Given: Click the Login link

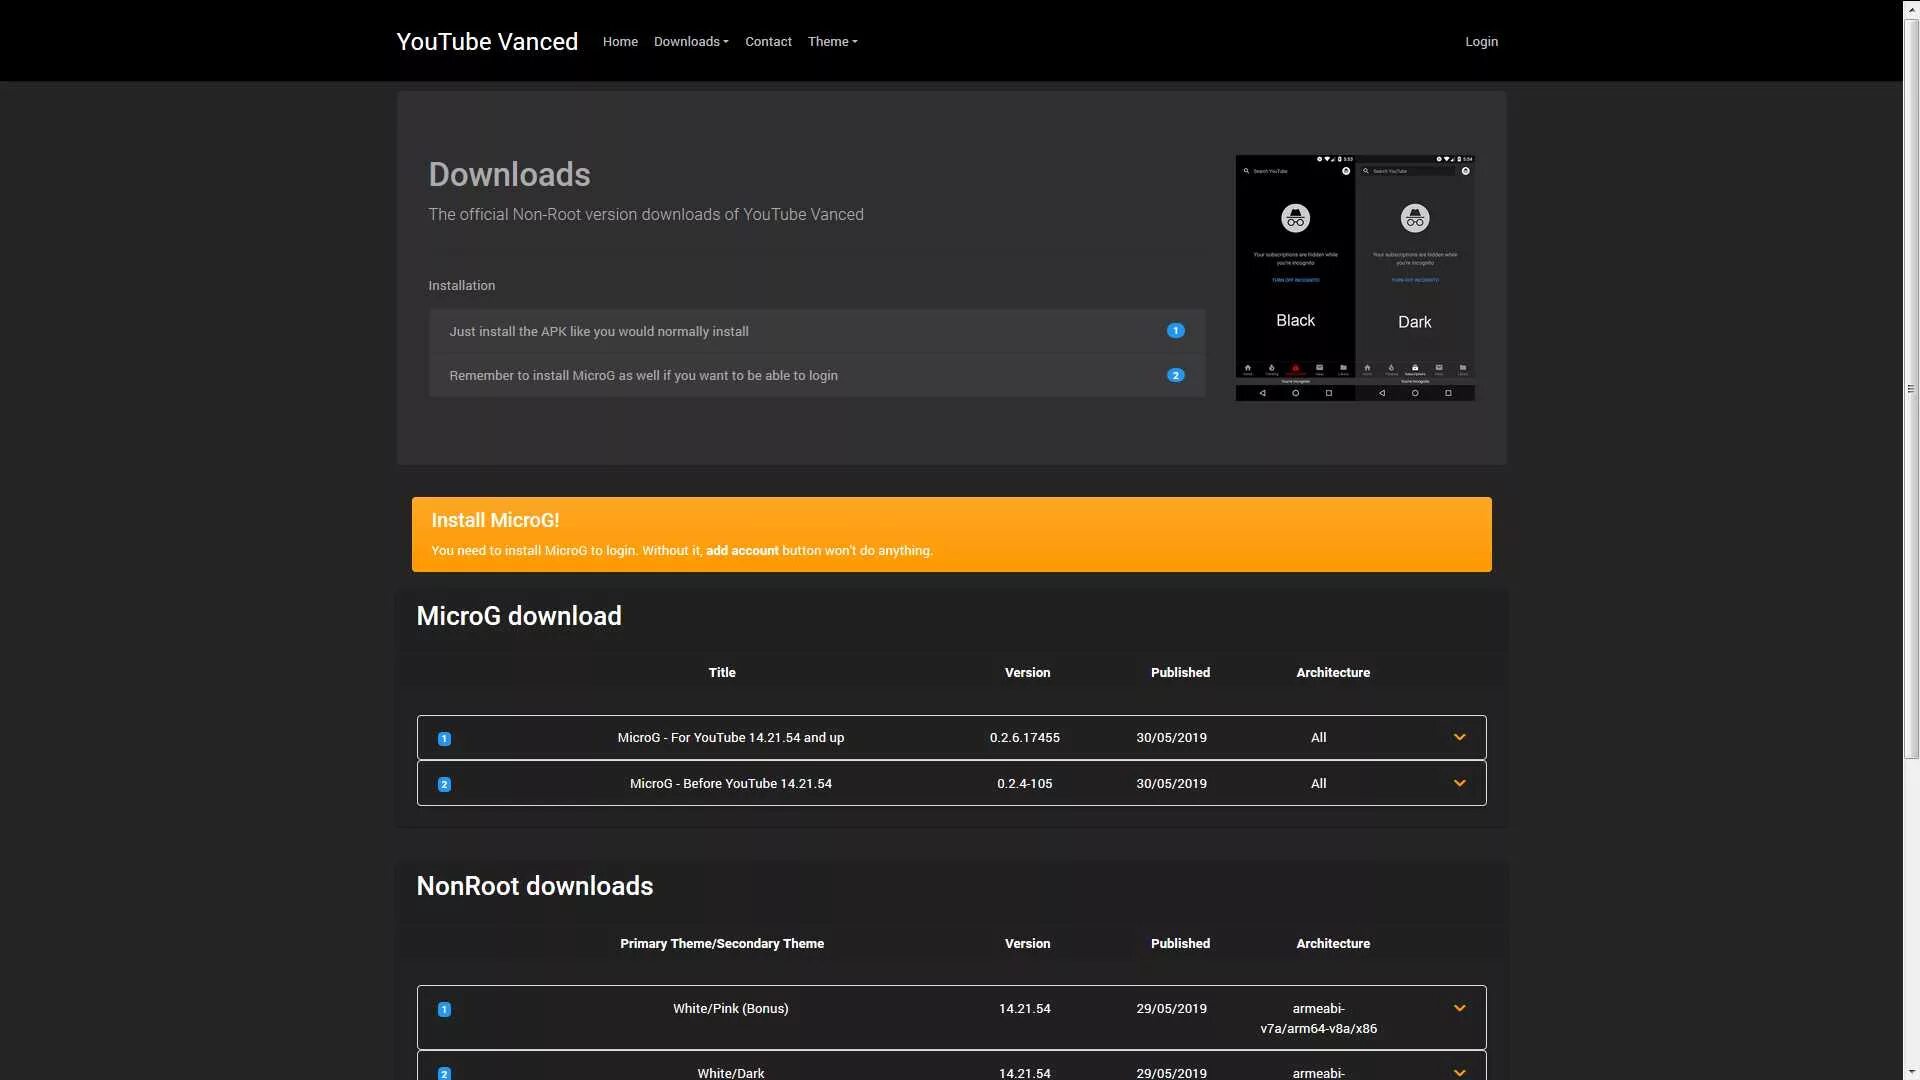Looking at the screenshot, I should [1481, 42].
